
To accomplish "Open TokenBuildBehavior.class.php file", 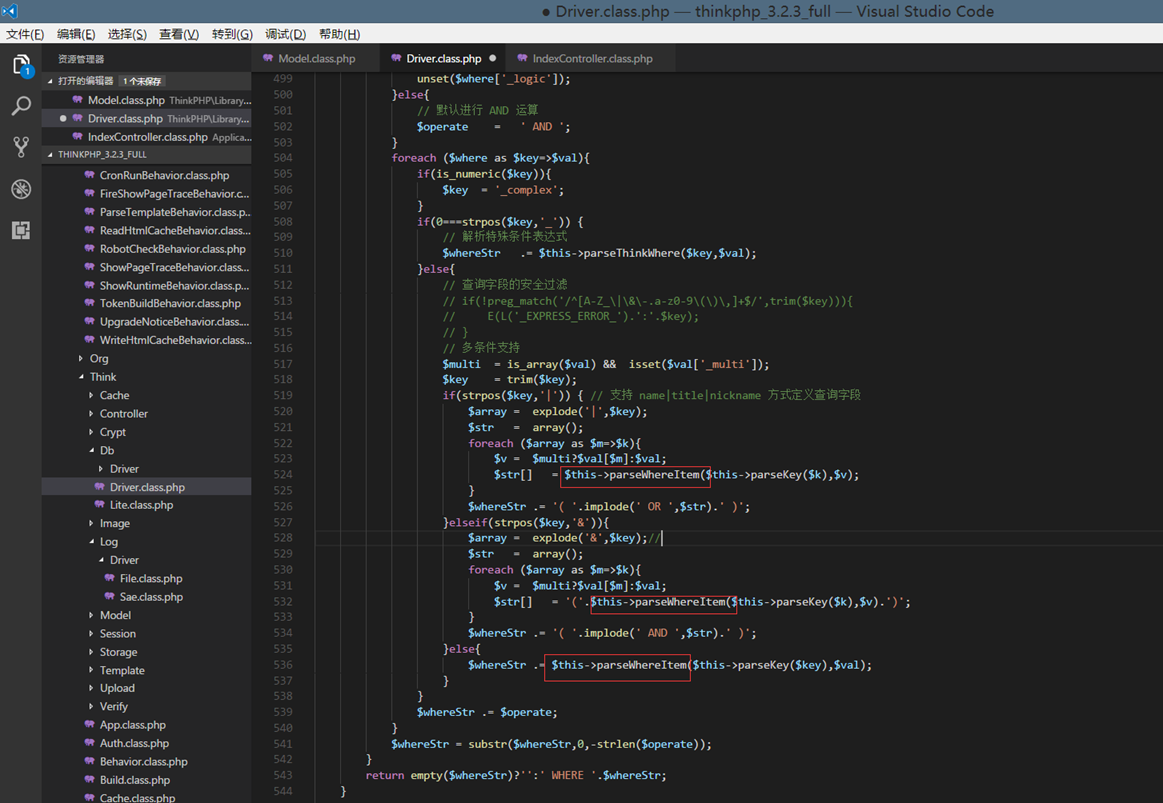I will (147, 303).
